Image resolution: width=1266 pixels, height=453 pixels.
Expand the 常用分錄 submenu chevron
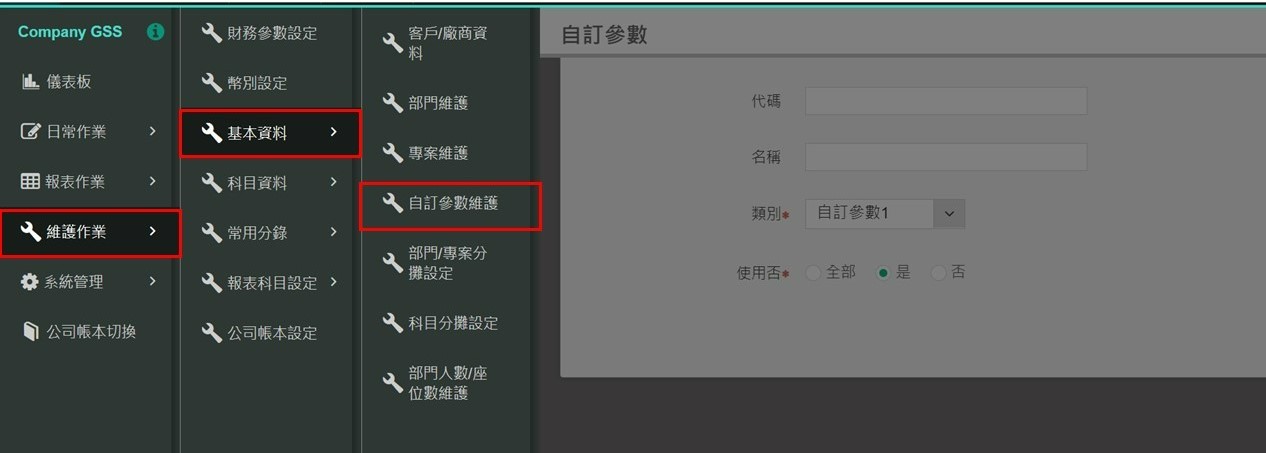pyautogui.click(x=333, y=232)
